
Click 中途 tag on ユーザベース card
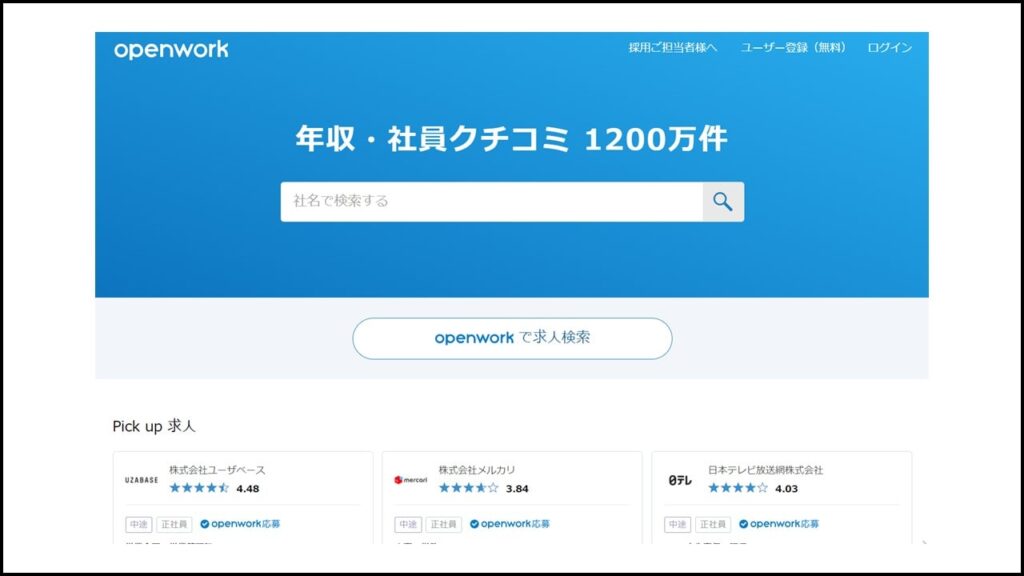(138, 524)
